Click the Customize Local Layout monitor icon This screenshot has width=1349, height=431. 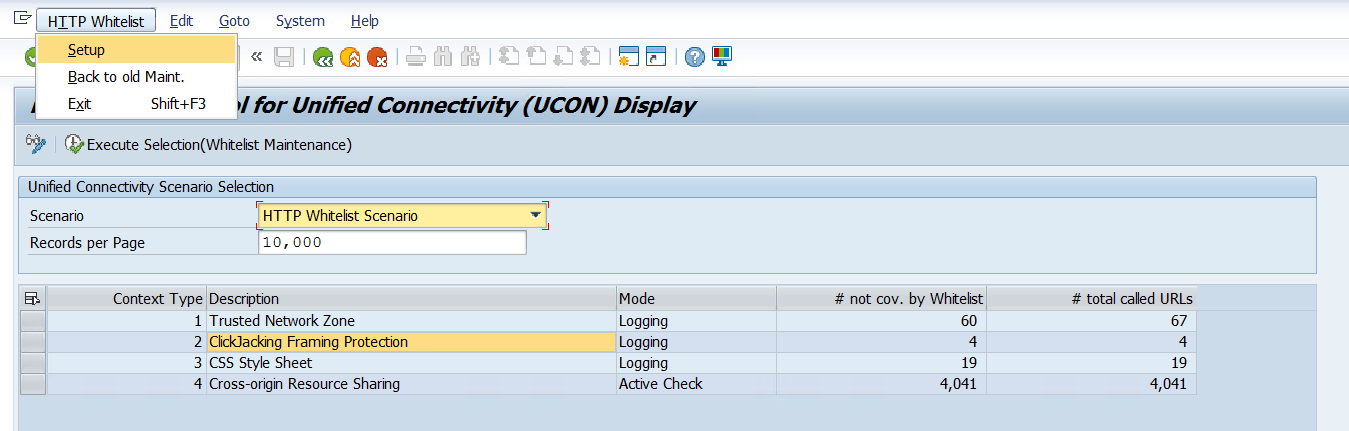(721, 58)
